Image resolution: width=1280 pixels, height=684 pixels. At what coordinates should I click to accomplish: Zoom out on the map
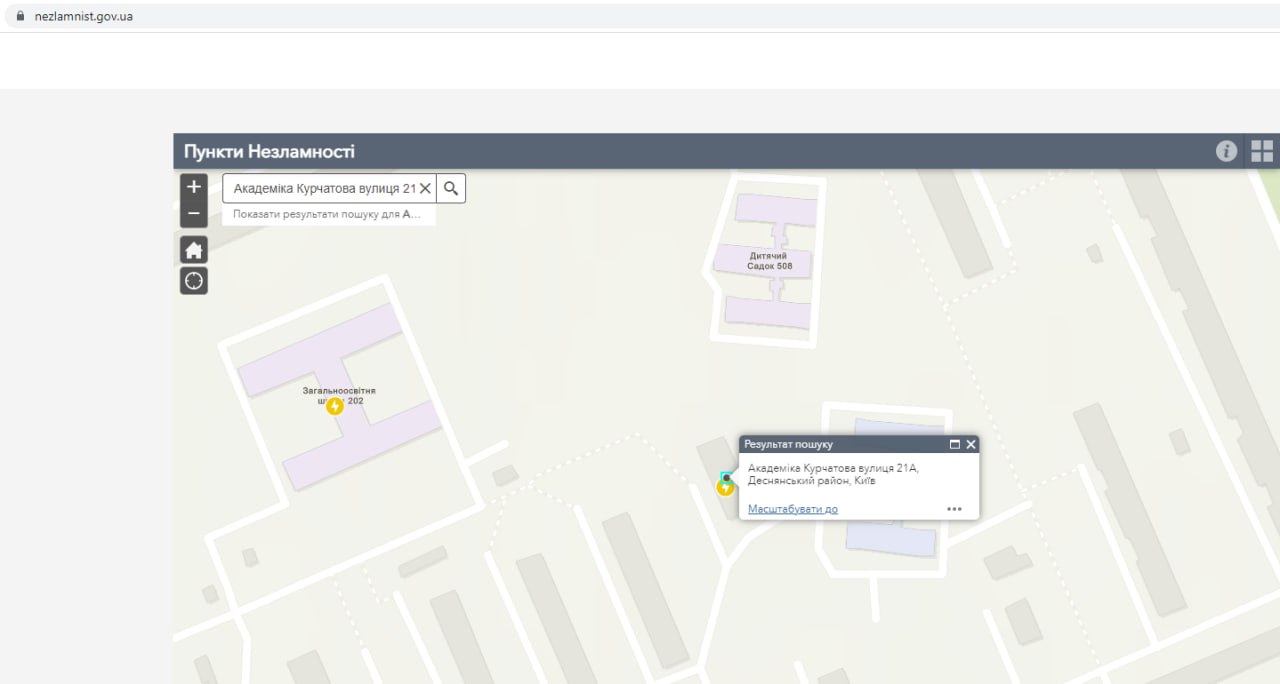click(x=194, y=214)
